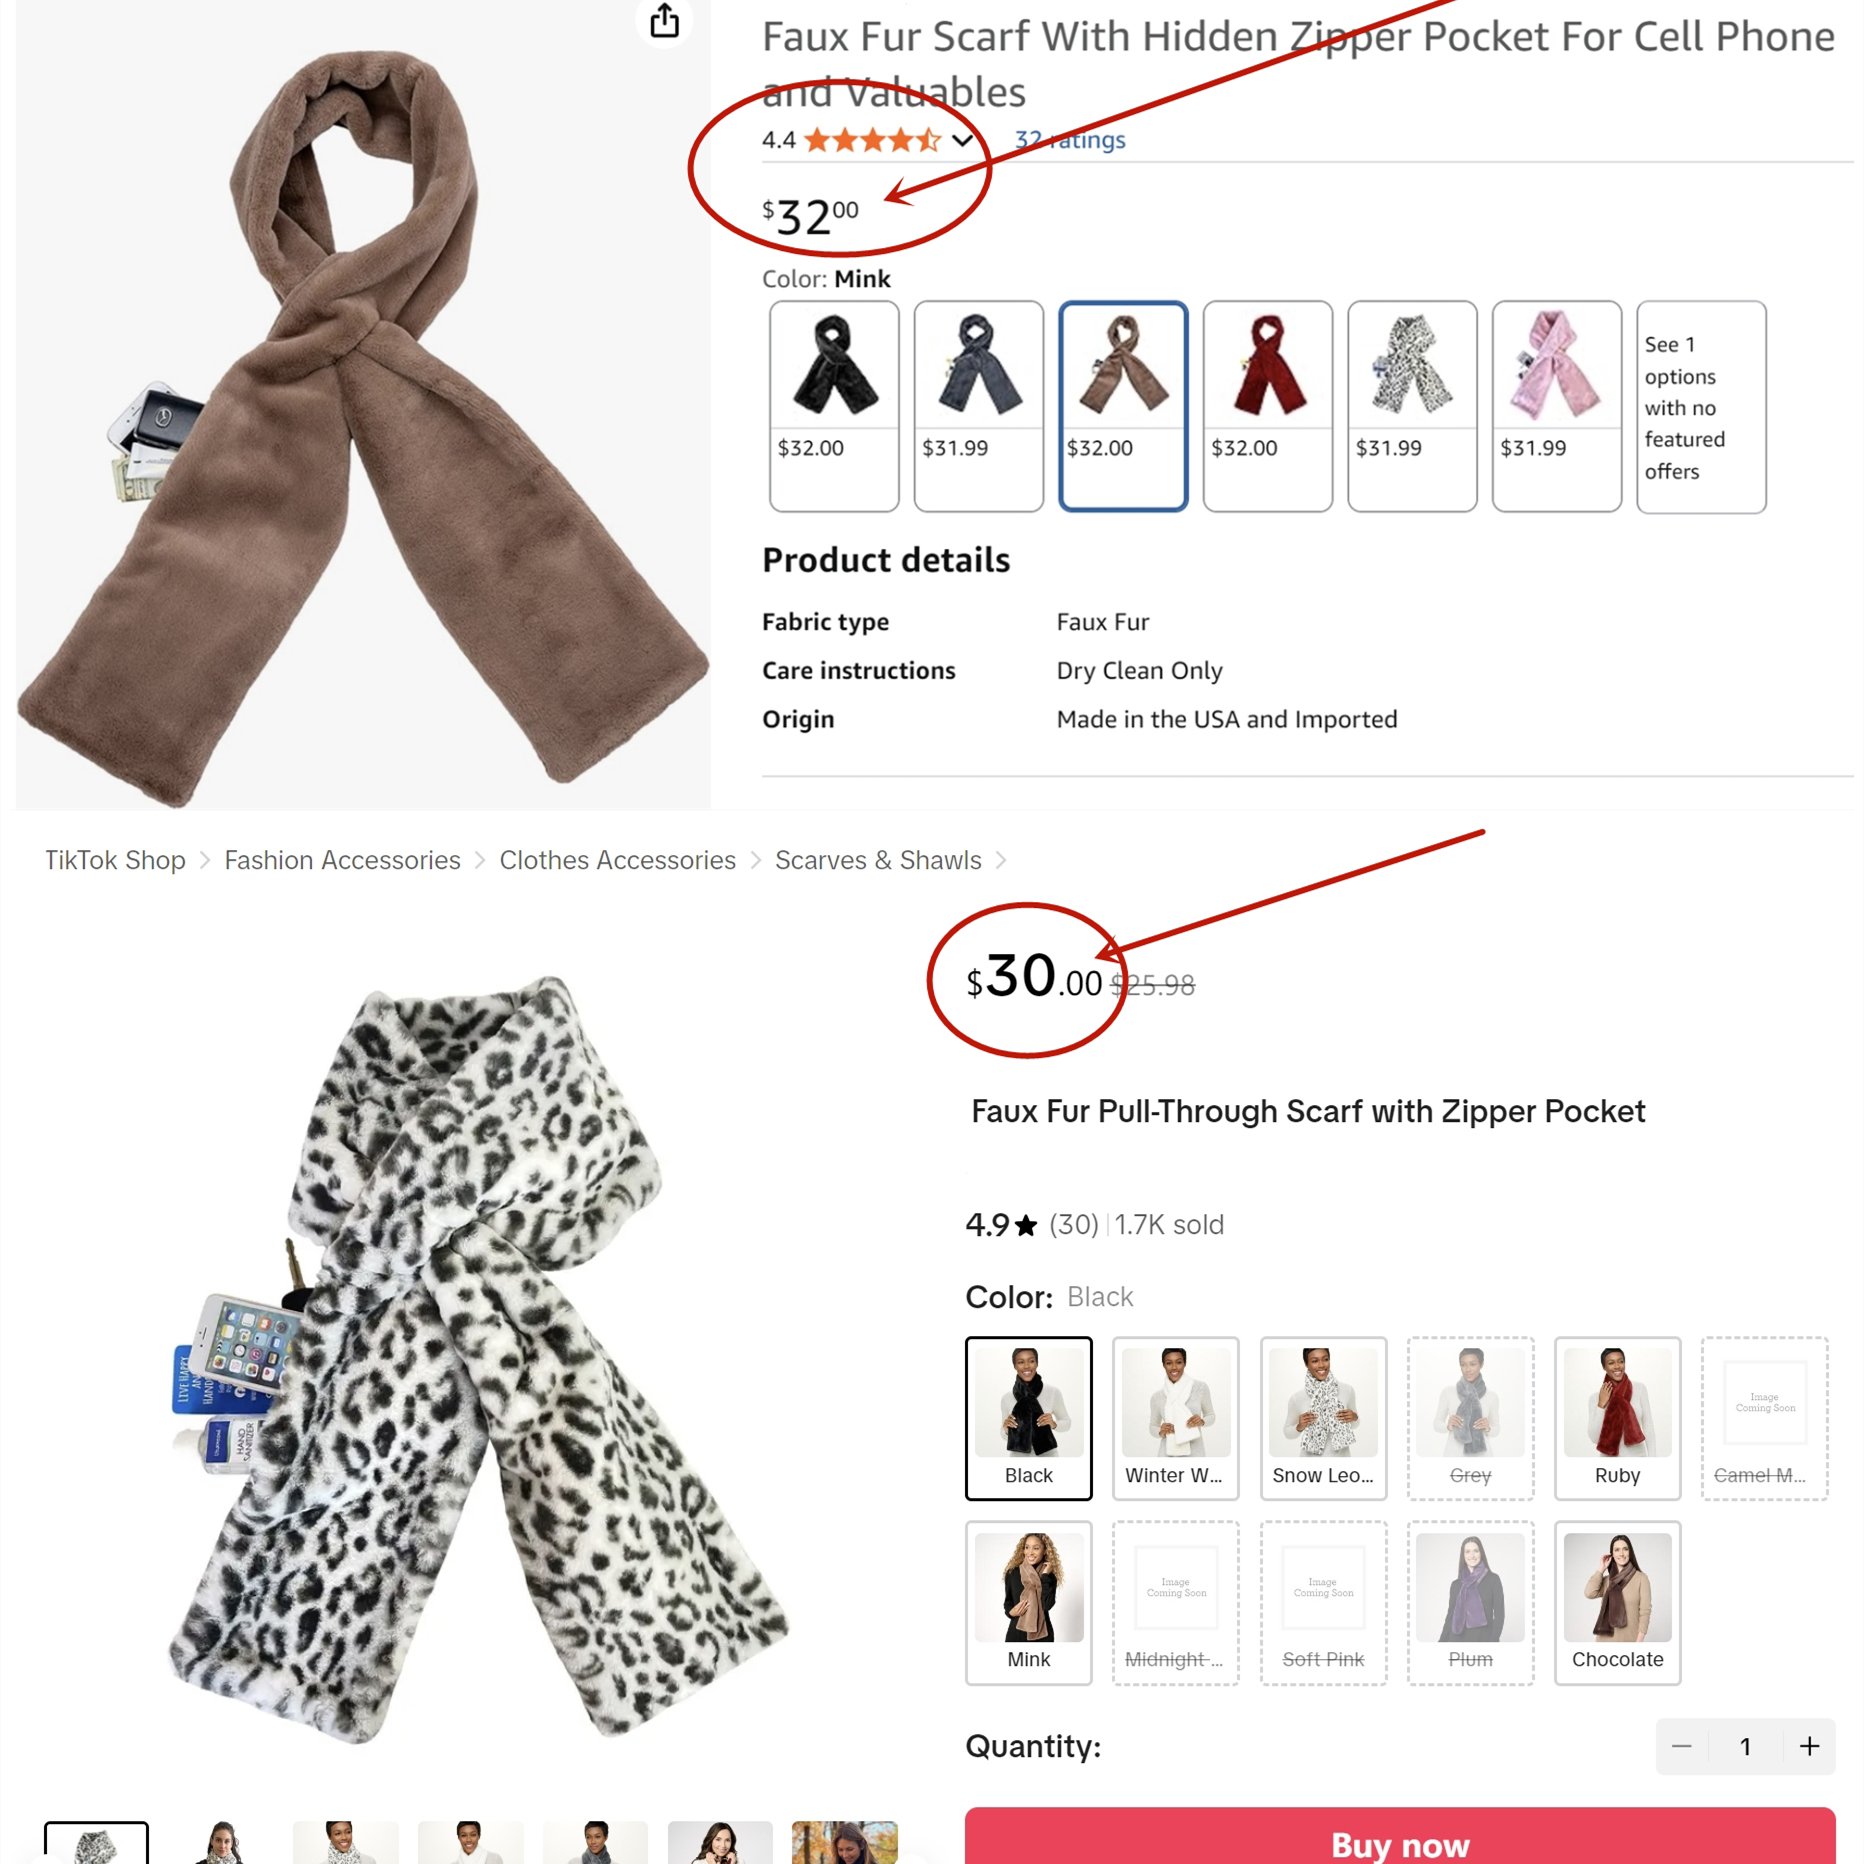Image resolution: width=1864 pixels, height=1864 pixels.
Task: Pick the Chocolate color variant
Action: pyautogui.click(x=1617, y=1603)
